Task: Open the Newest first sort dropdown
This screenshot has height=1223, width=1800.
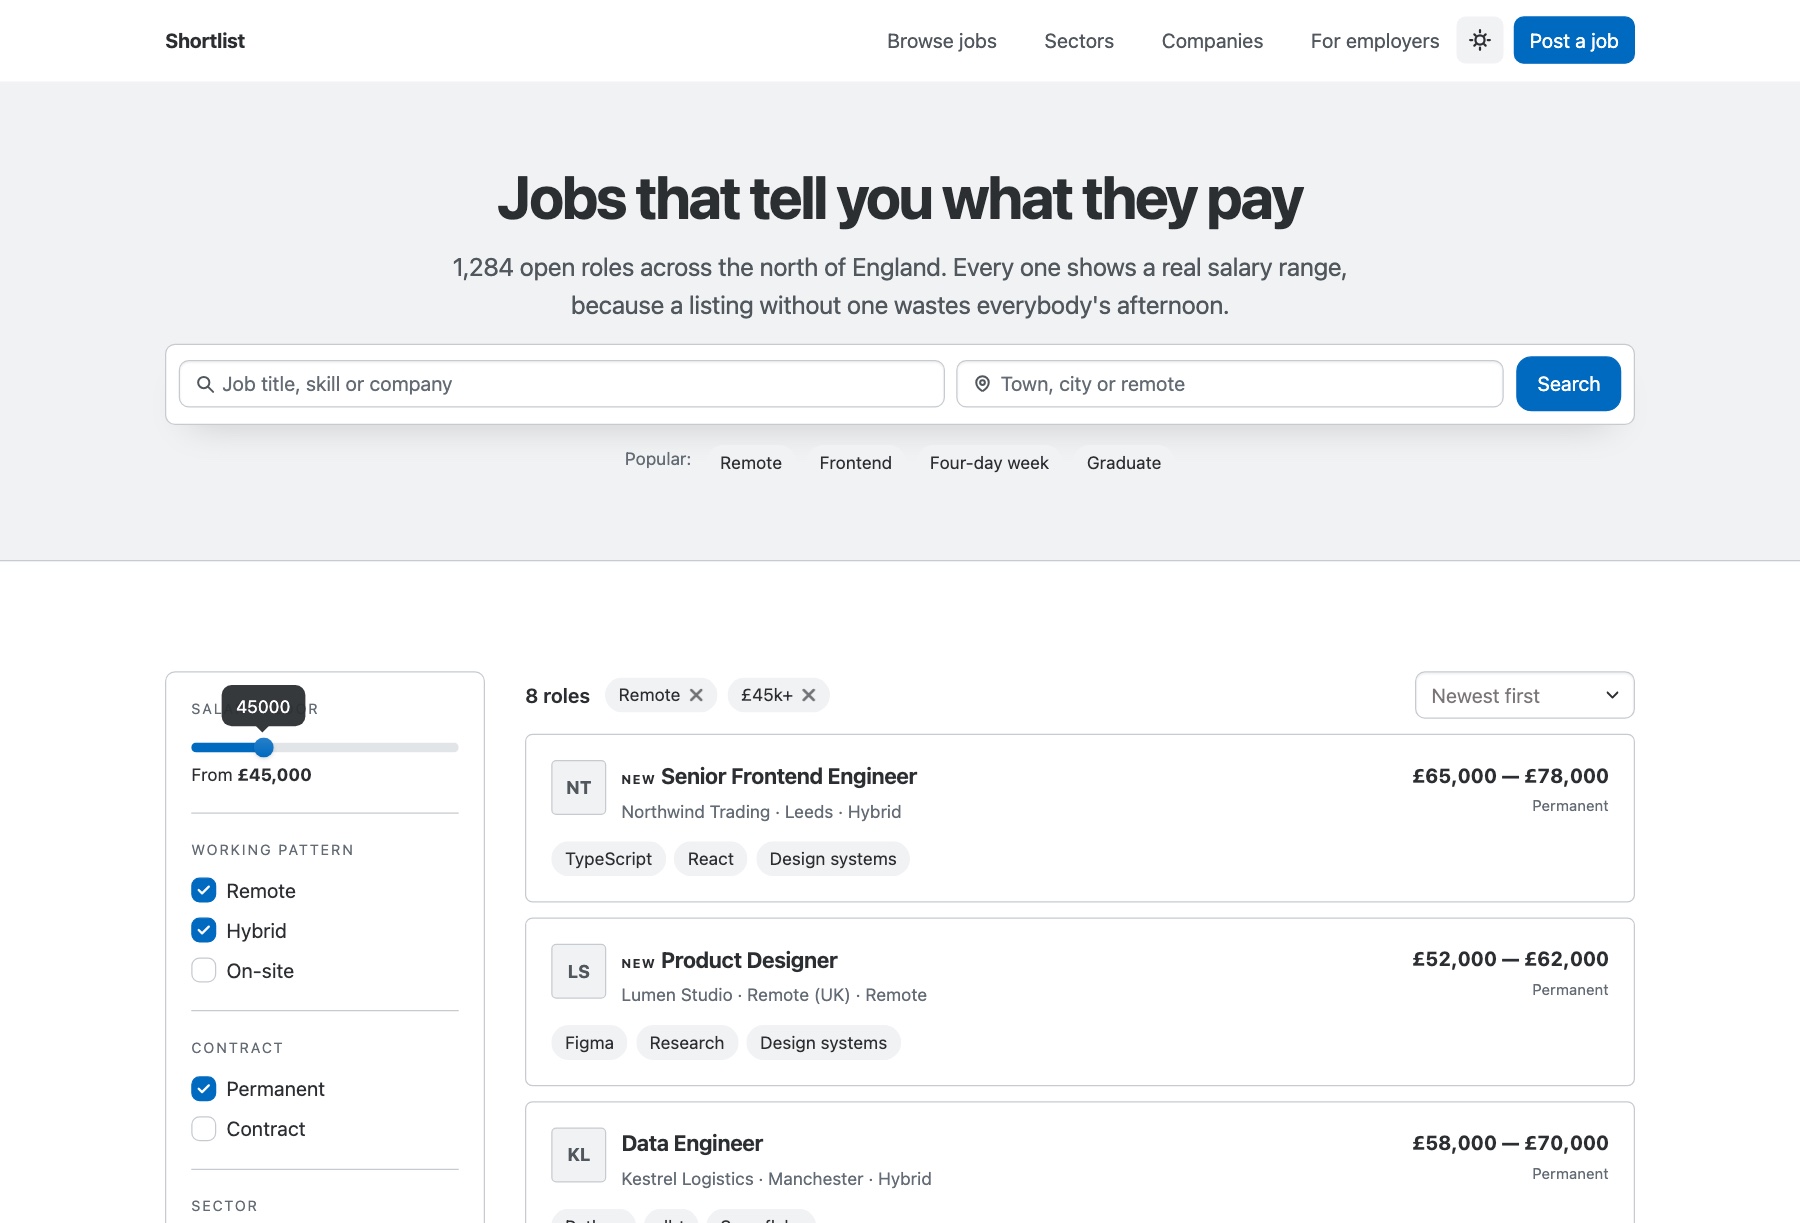Action: pyautogui.click(x=1524, y=695)
